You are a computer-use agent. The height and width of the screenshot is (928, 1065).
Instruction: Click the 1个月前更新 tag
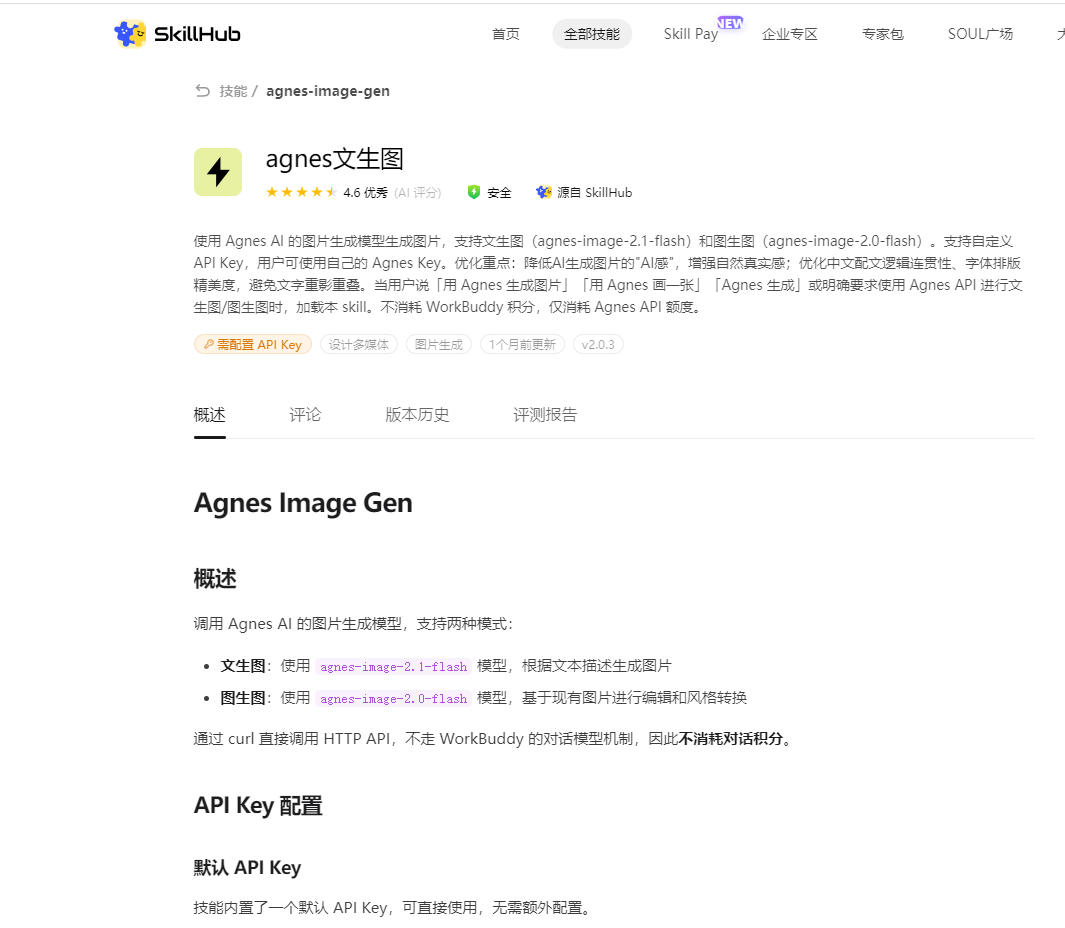tap(522, 344)
